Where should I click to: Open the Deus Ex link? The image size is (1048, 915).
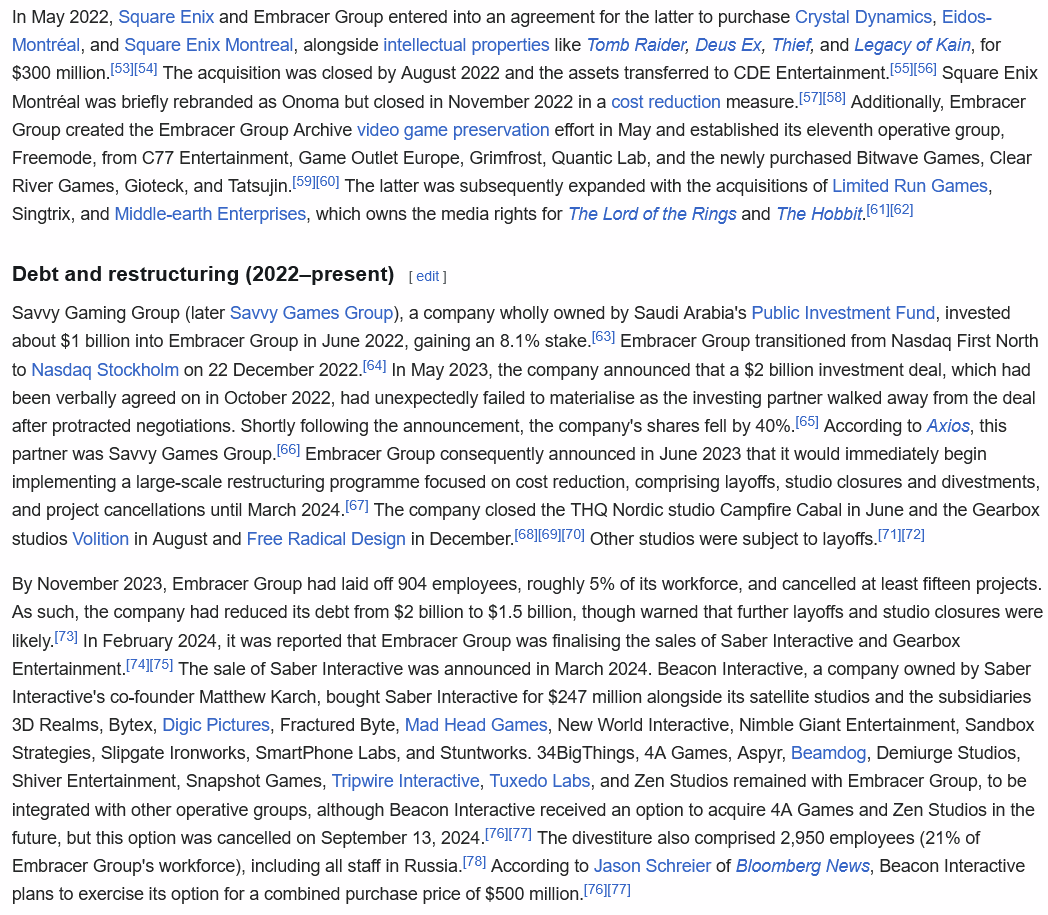728,45
